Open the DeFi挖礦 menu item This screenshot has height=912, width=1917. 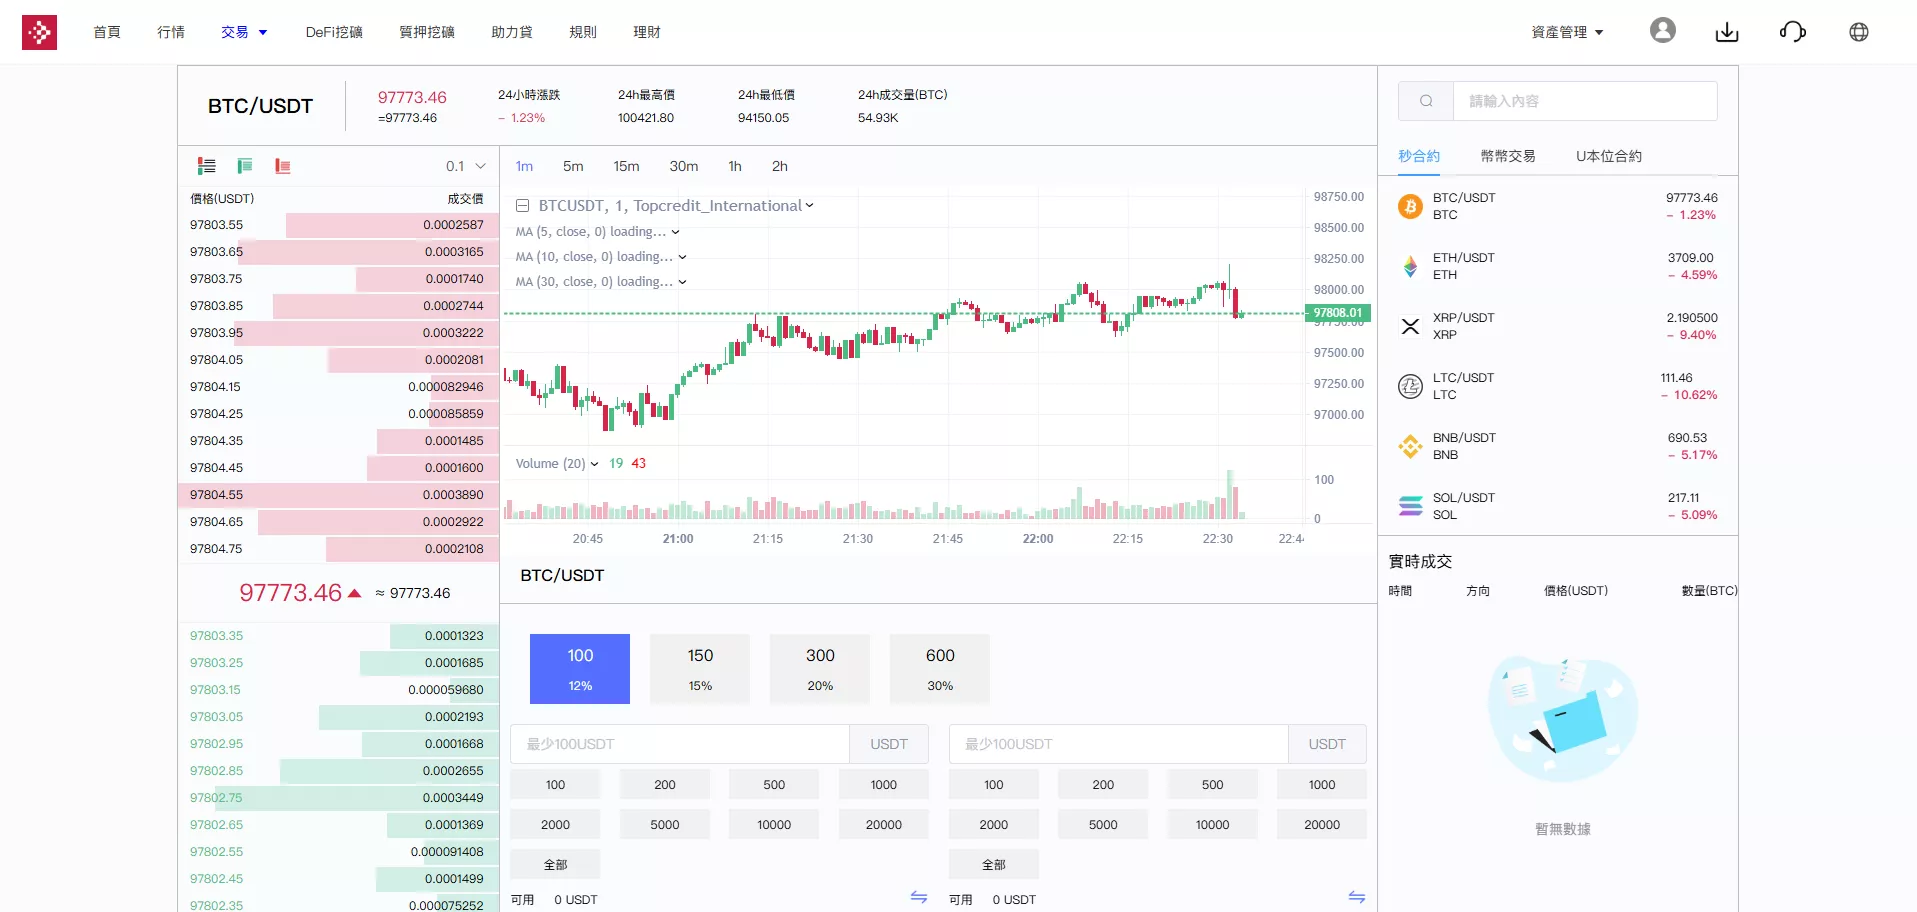coord(334,31)
